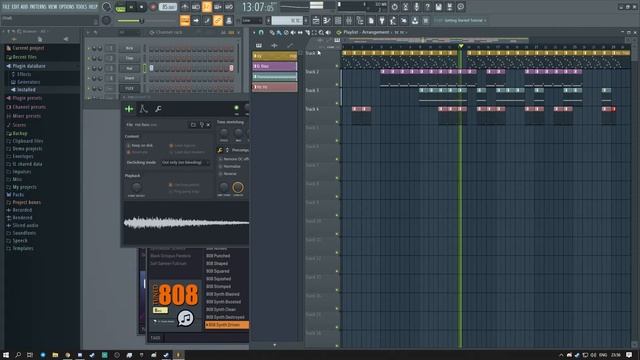Open the Browser view icon
Screen dimensions: 640x360
click(360, 20)
